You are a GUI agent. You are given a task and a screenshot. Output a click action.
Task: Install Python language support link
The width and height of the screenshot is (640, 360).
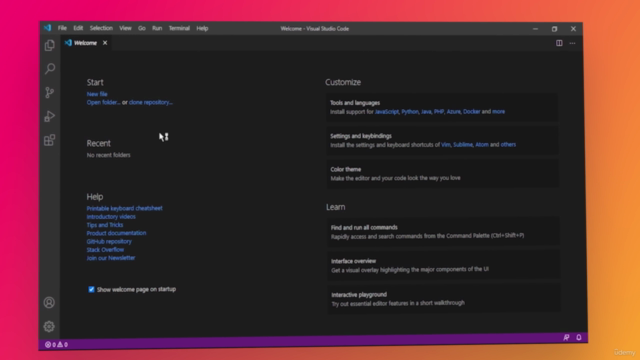click(410, 111)
